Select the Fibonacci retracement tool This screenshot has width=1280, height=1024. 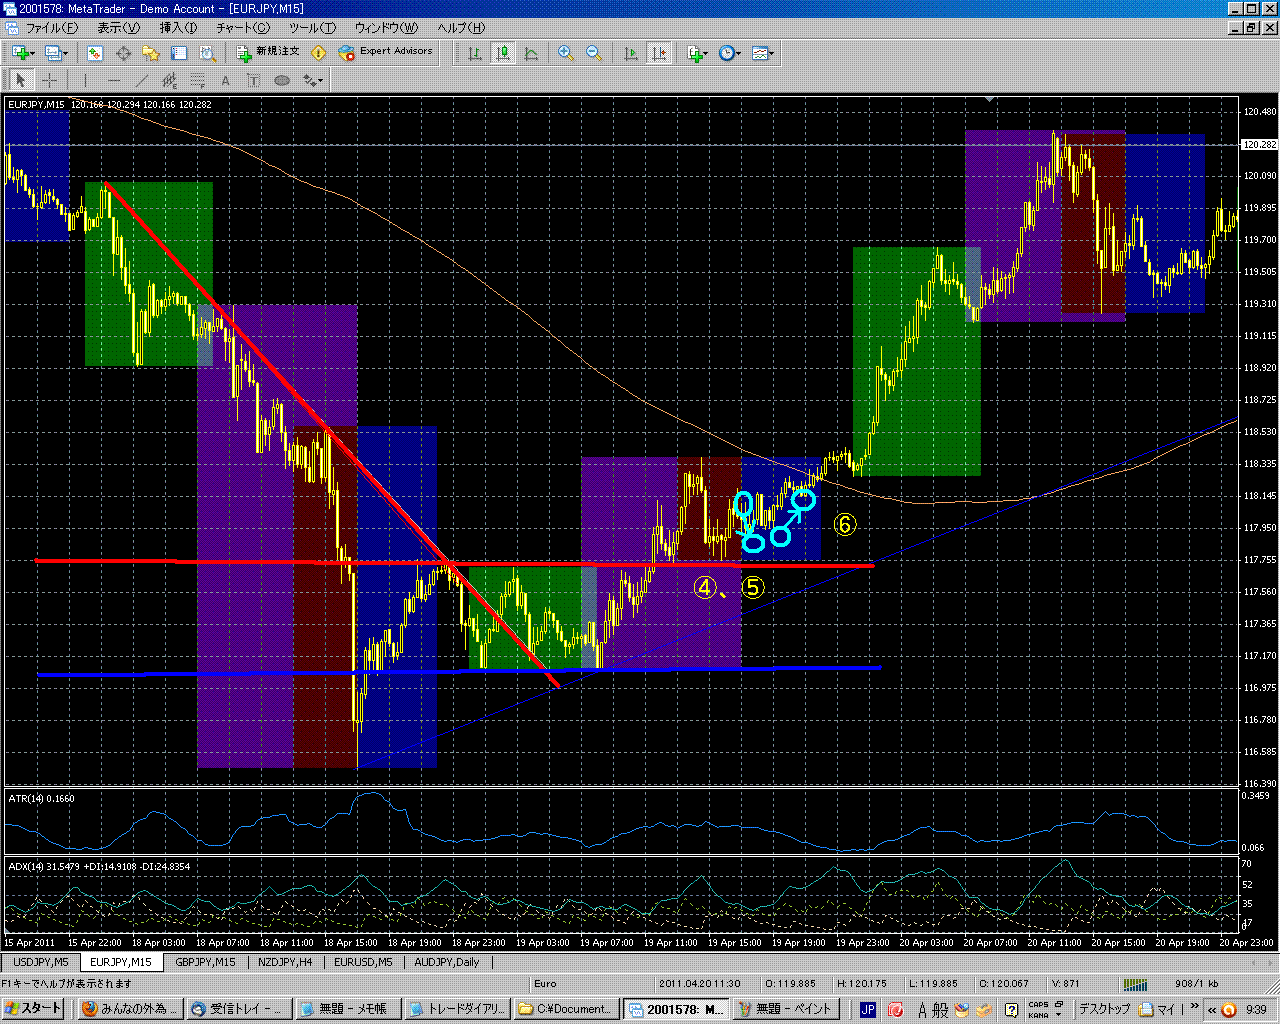[198, 81]
